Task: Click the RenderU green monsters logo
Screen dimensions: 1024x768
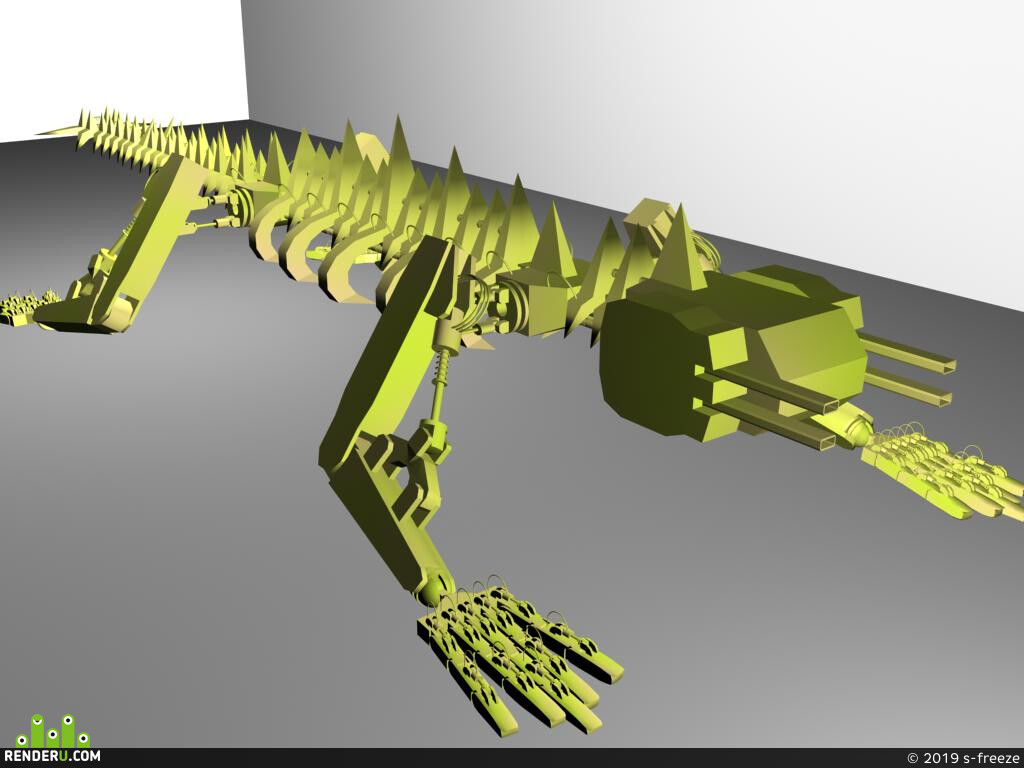Action: [52, 730]
